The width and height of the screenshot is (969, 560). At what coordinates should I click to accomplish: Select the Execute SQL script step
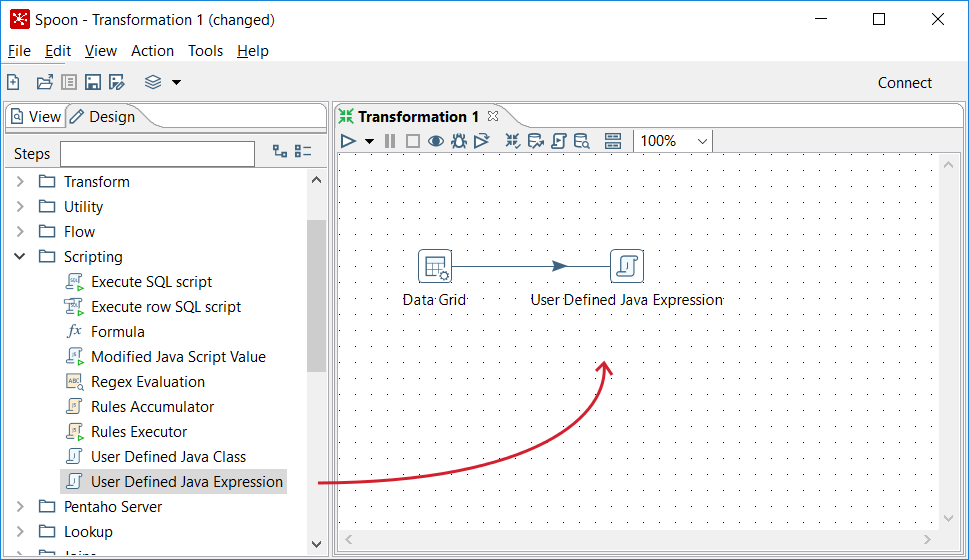coord(151,282)
